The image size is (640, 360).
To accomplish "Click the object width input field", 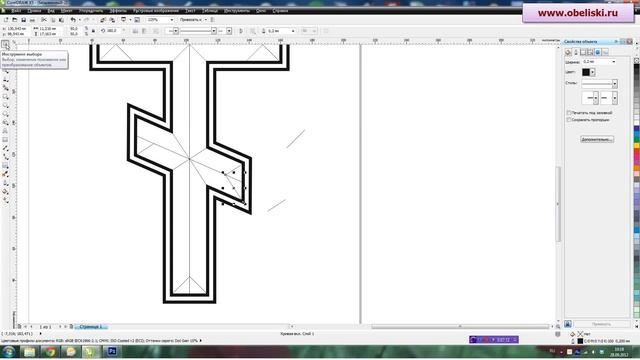I will pyautogui.click(x=51, y=29).
